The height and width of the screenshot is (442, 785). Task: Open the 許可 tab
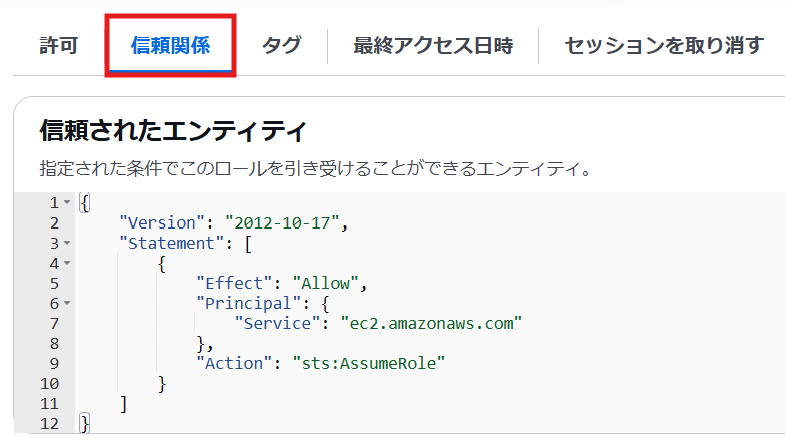click(58, 46)
